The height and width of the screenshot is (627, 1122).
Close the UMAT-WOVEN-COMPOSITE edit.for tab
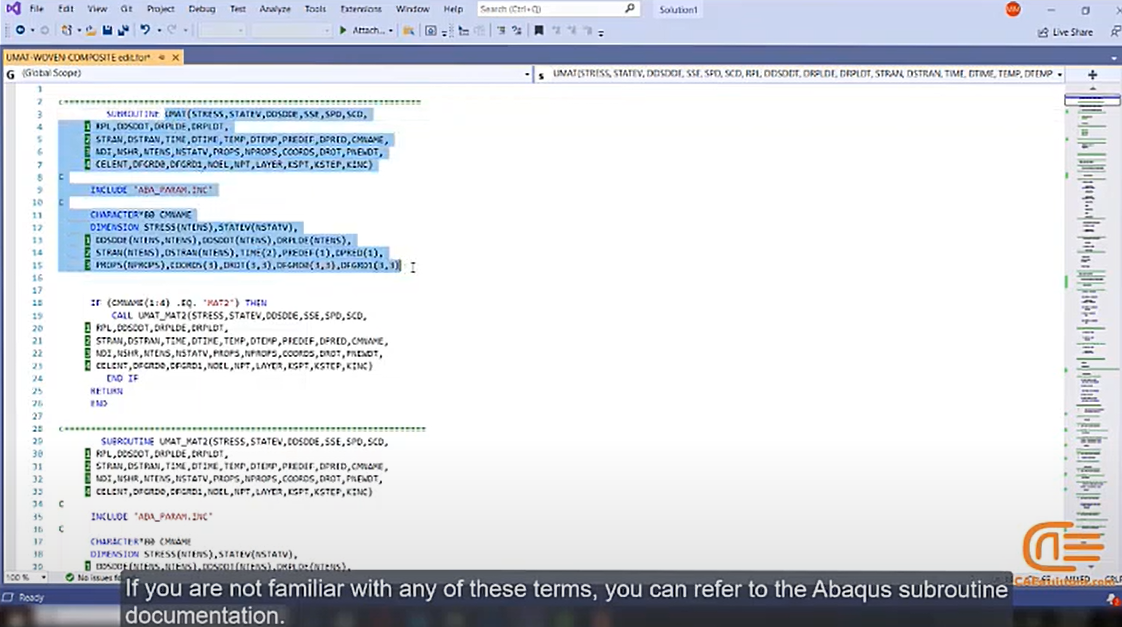tap(175, 57)
